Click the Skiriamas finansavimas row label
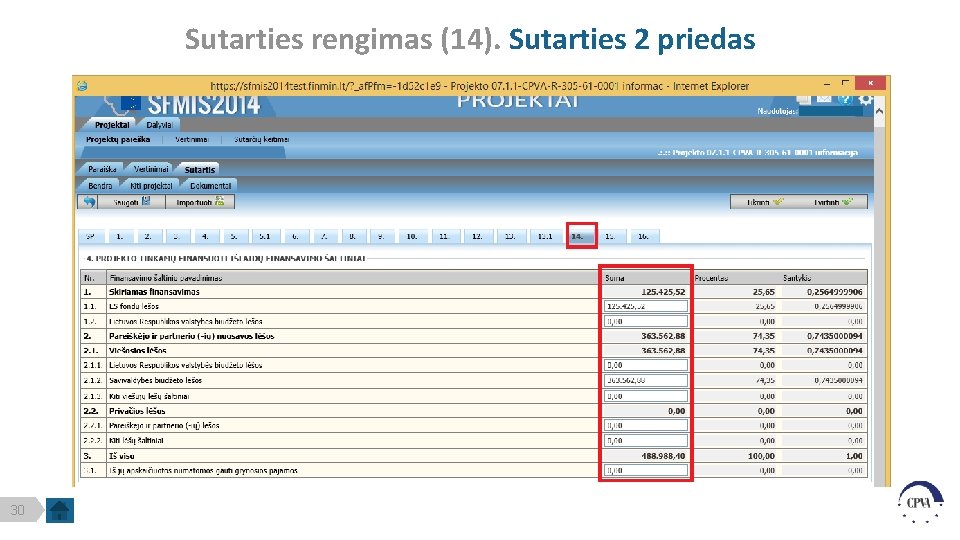This screenshot has height=540, width=960. pyautogui.click(x=154, y=292)
